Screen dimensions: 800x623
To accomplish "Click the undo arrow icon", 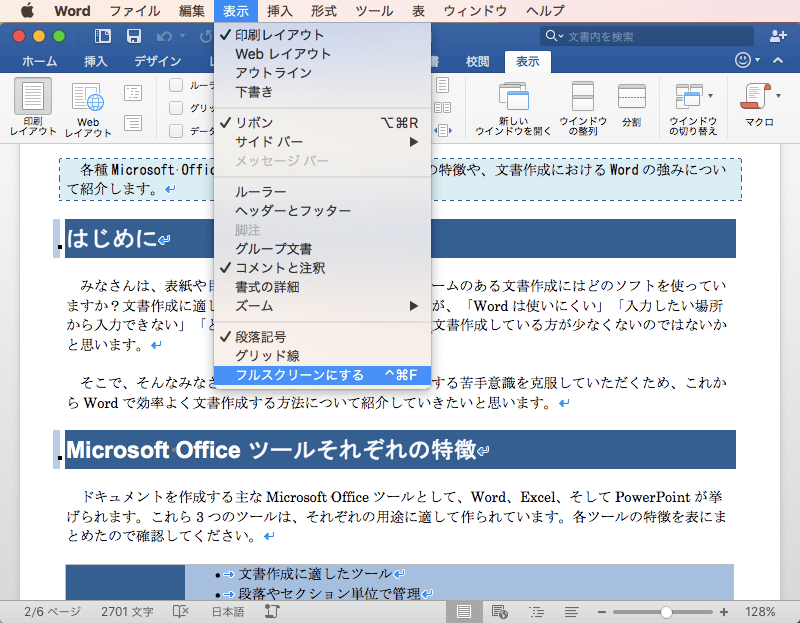I will (164, 36).
